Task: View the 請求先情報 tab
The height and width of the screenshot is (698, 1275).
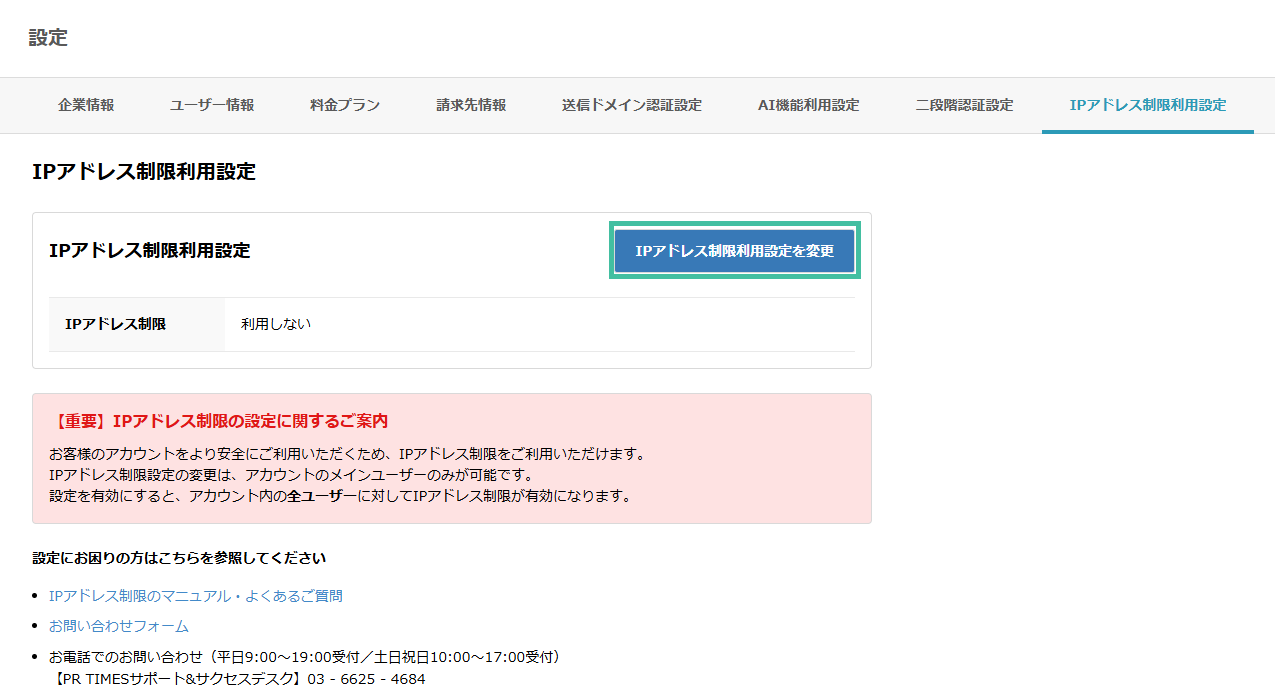Action: [x=468, y=105]
